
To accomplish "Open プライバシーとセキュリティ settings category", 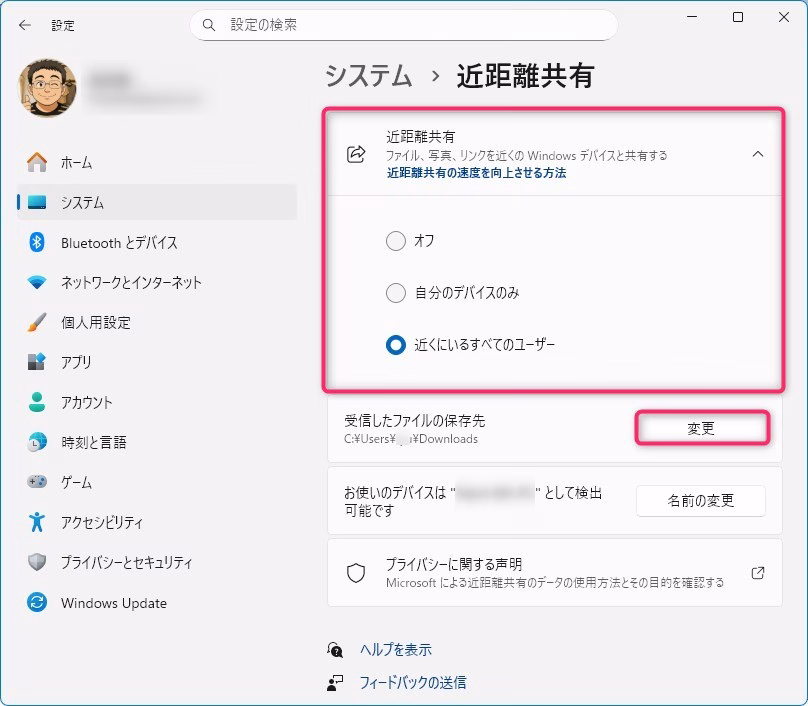I will pos(126,562).
